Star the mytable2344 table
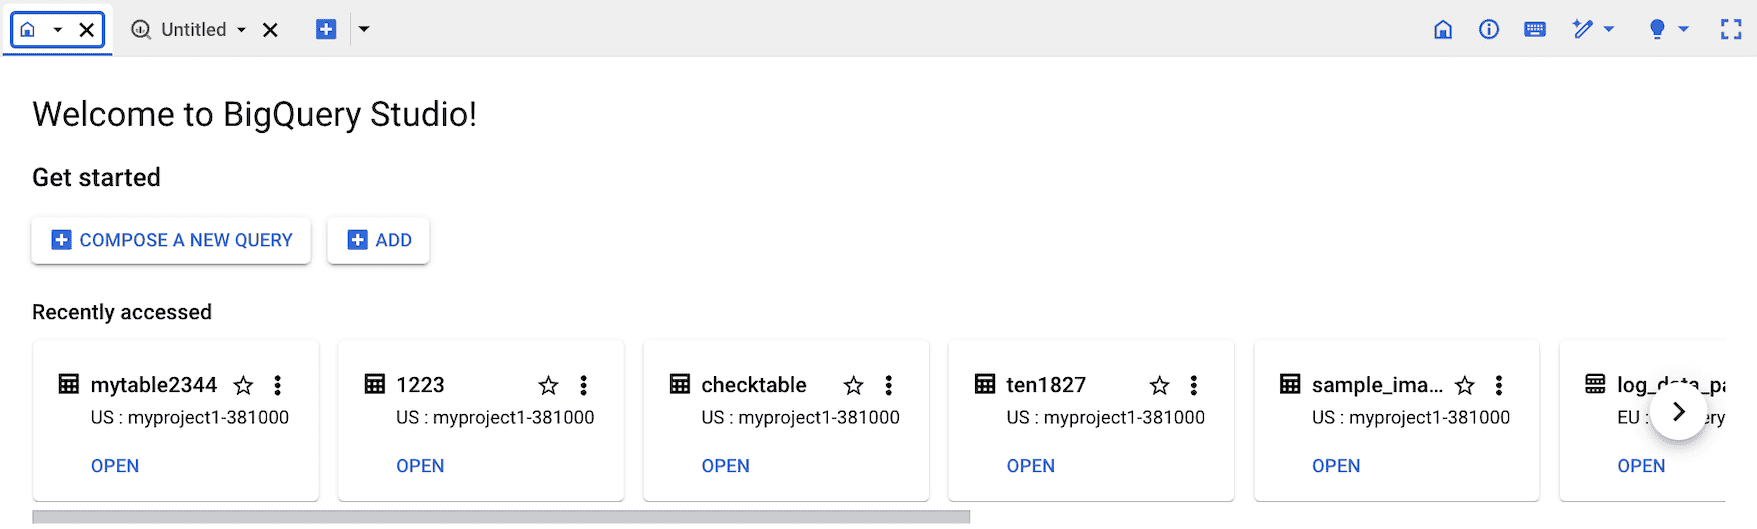 (243, 385)
